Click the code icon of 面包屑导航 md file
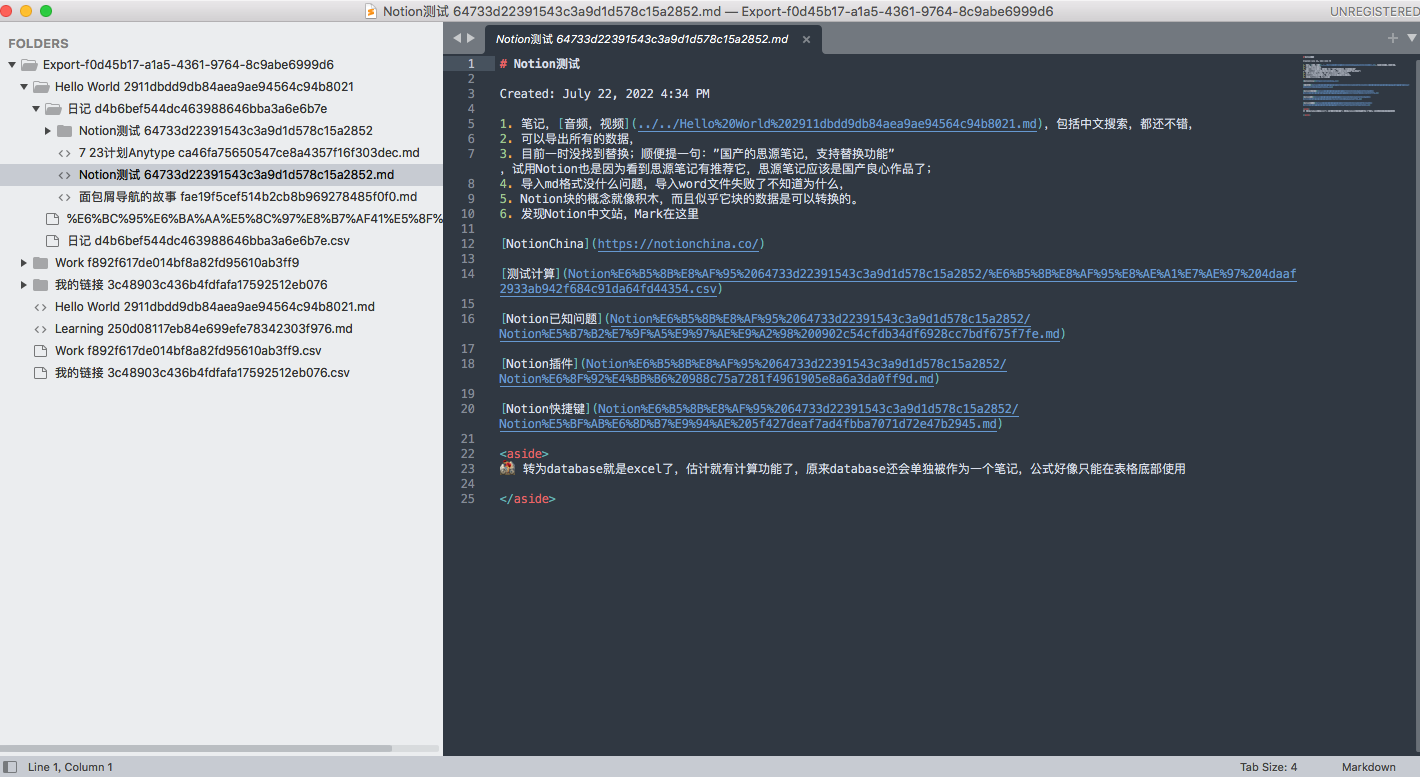This screenshot has height=777, width=1420. coord(64,197)
